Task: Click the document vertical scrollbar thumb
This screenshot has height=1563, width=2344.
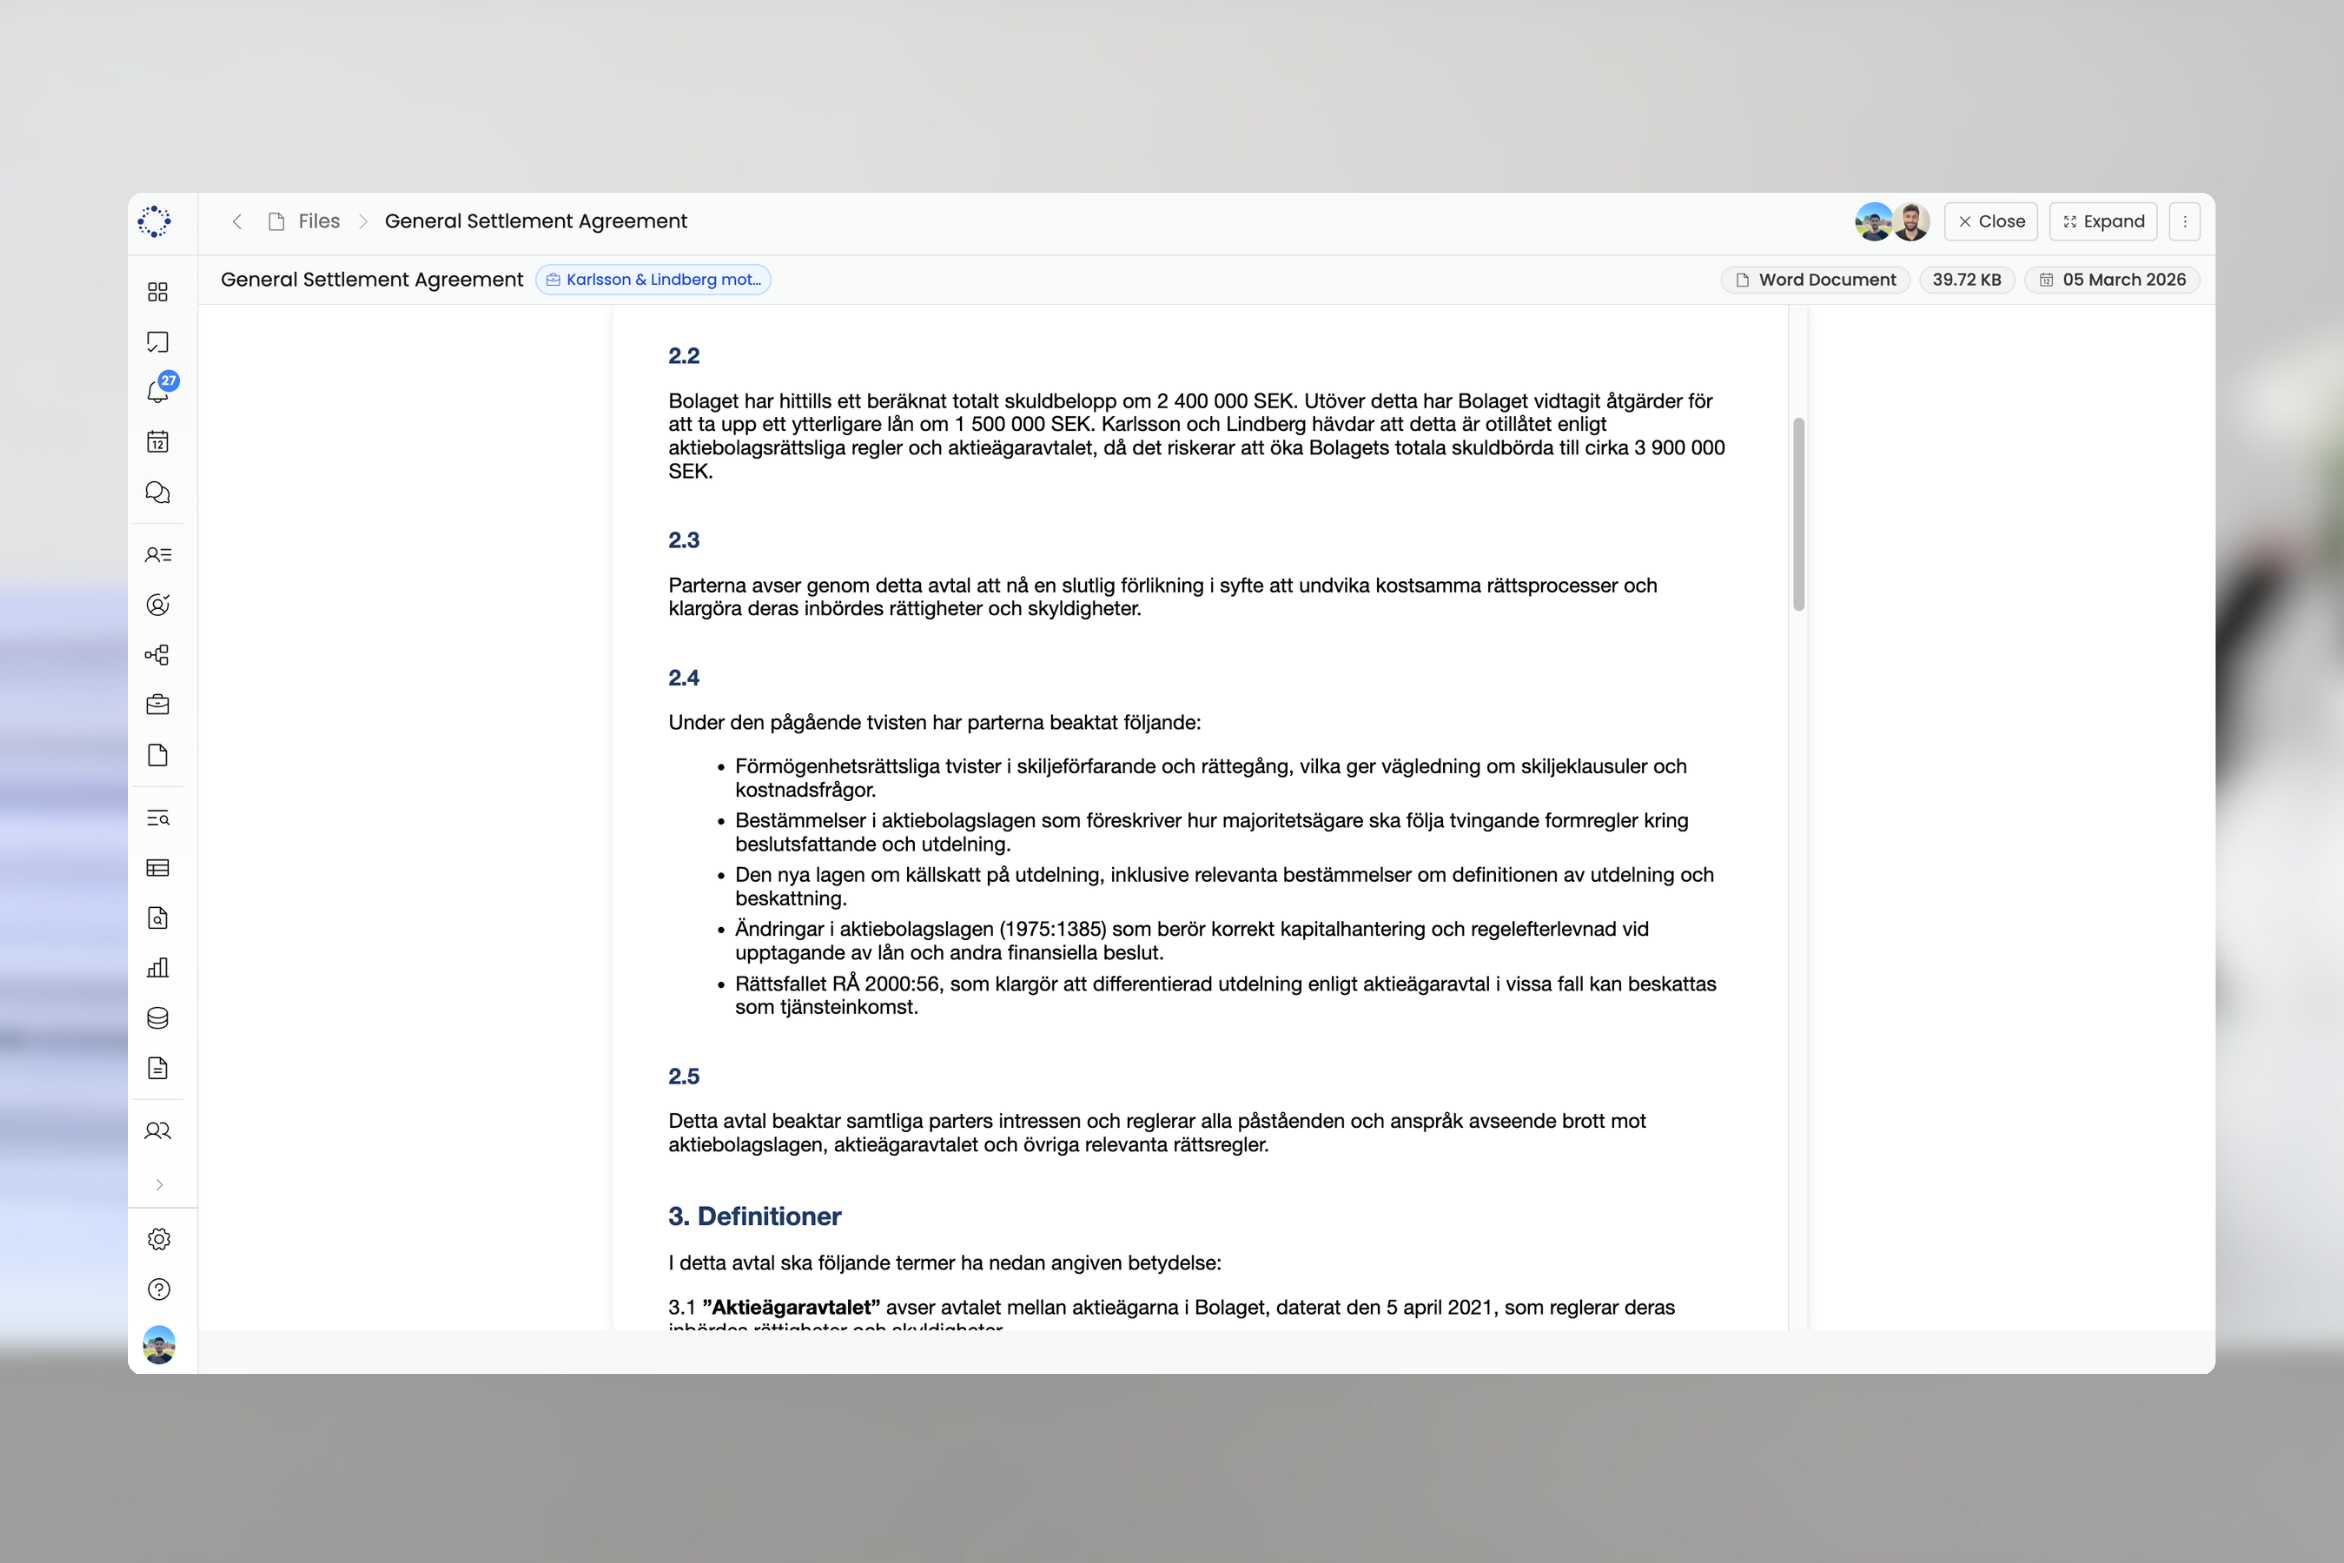Action: click(1798, 514)
